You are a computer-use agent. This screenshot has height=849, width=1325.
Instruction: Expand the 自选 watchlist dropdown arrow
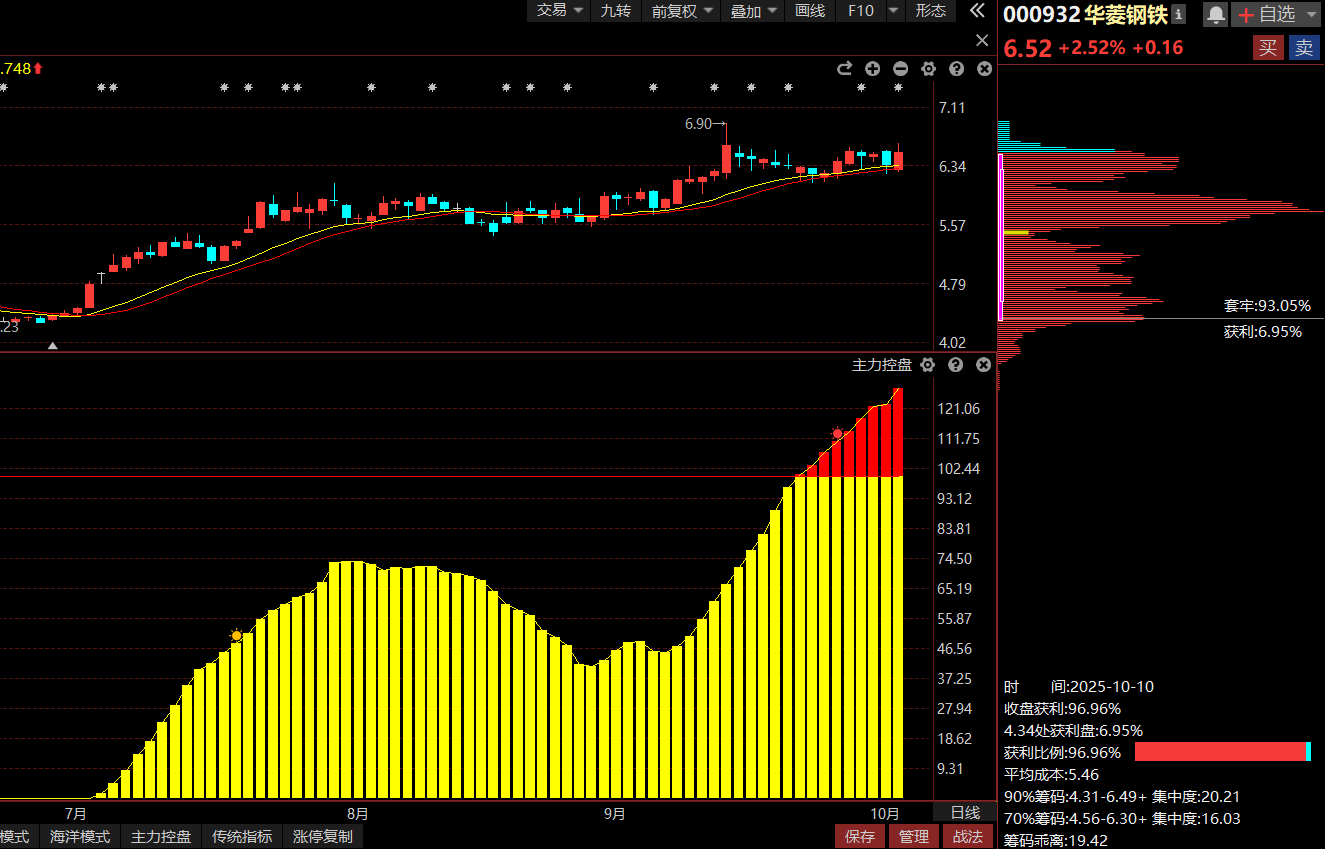tap(1311, 15)
